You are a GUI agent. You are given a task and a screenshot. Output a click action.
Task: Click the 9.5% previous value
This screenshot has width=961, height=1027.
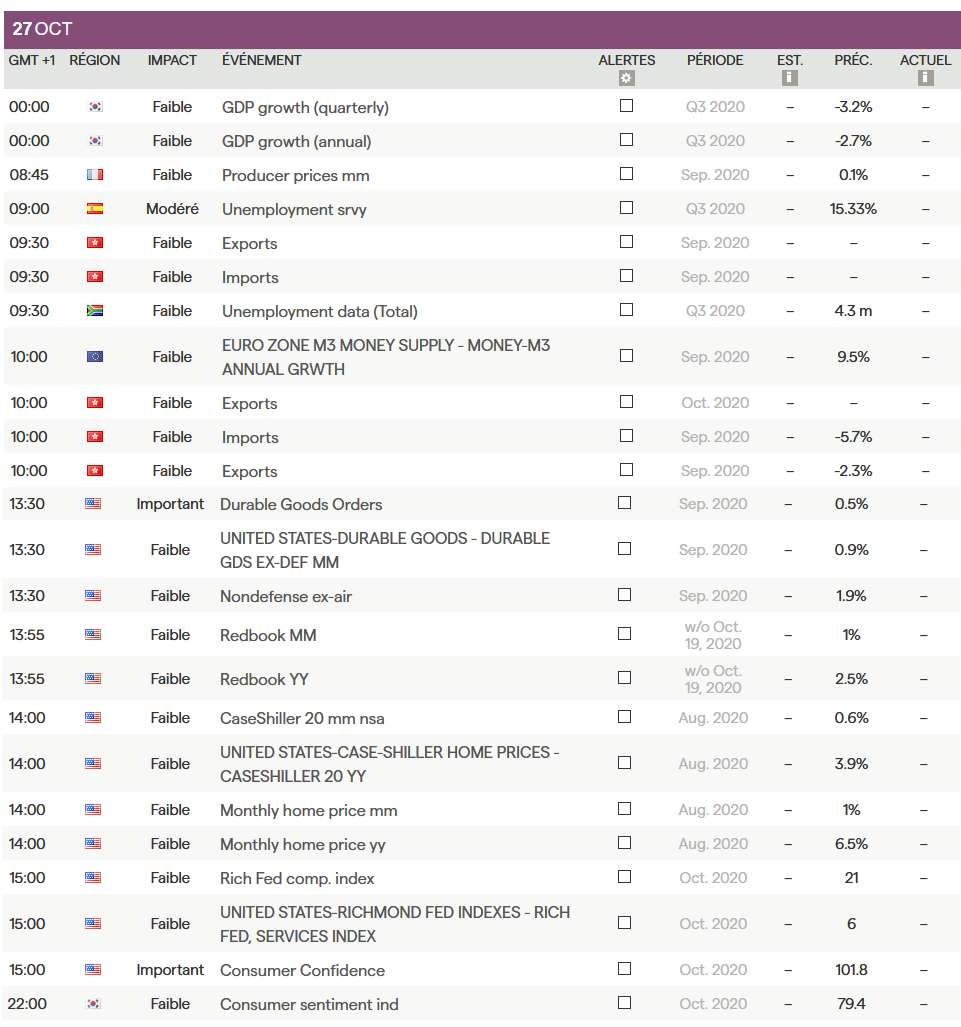[x=853, y=357]
